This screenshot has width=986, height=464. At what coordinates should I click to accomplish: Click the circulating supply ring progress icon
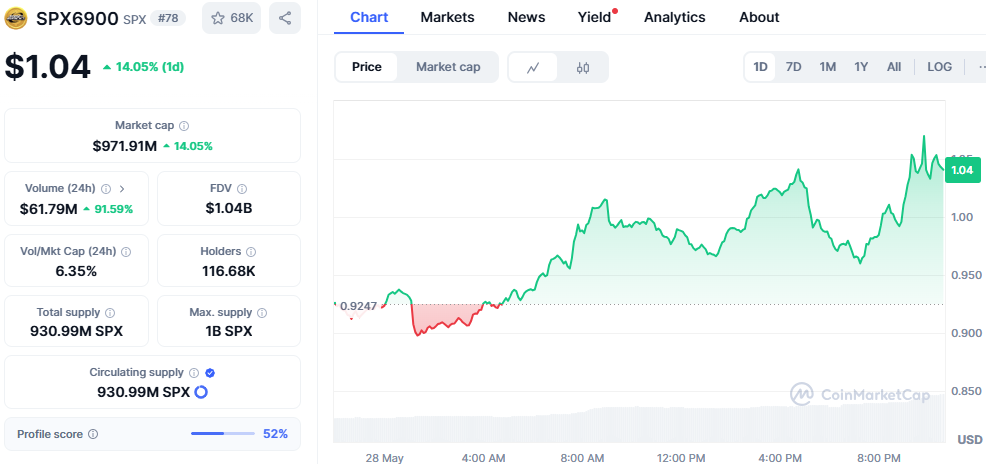(x=201, y=392)
